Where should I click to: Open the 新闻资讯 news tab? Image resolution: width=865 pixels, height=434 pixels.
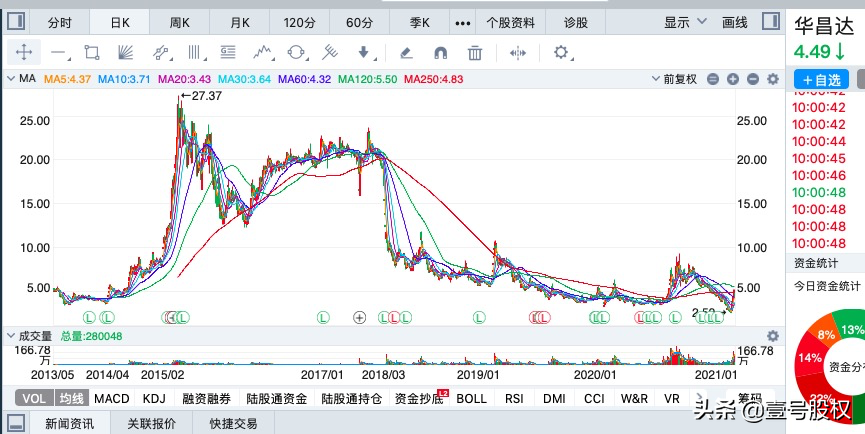click(69, 423)
